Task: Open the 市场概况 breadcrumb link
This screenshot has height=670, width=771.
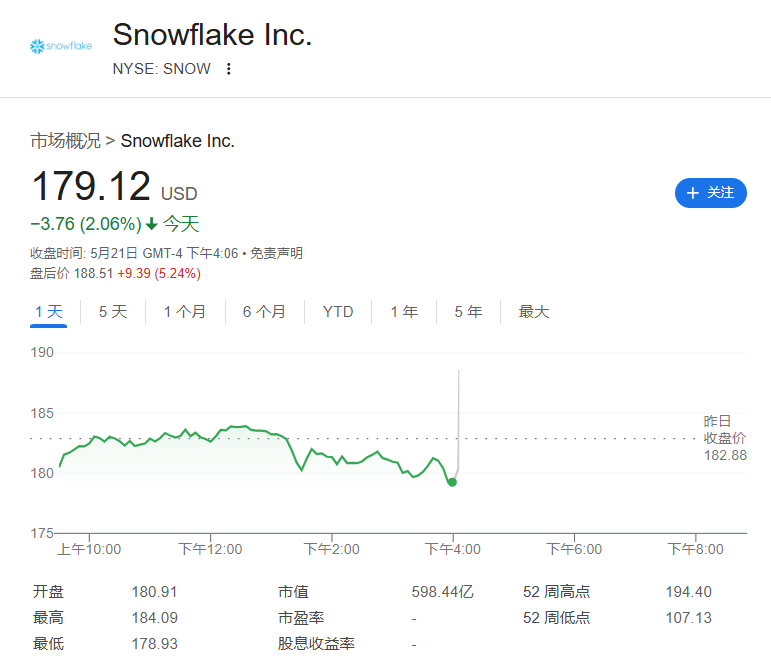Action: 65,141
